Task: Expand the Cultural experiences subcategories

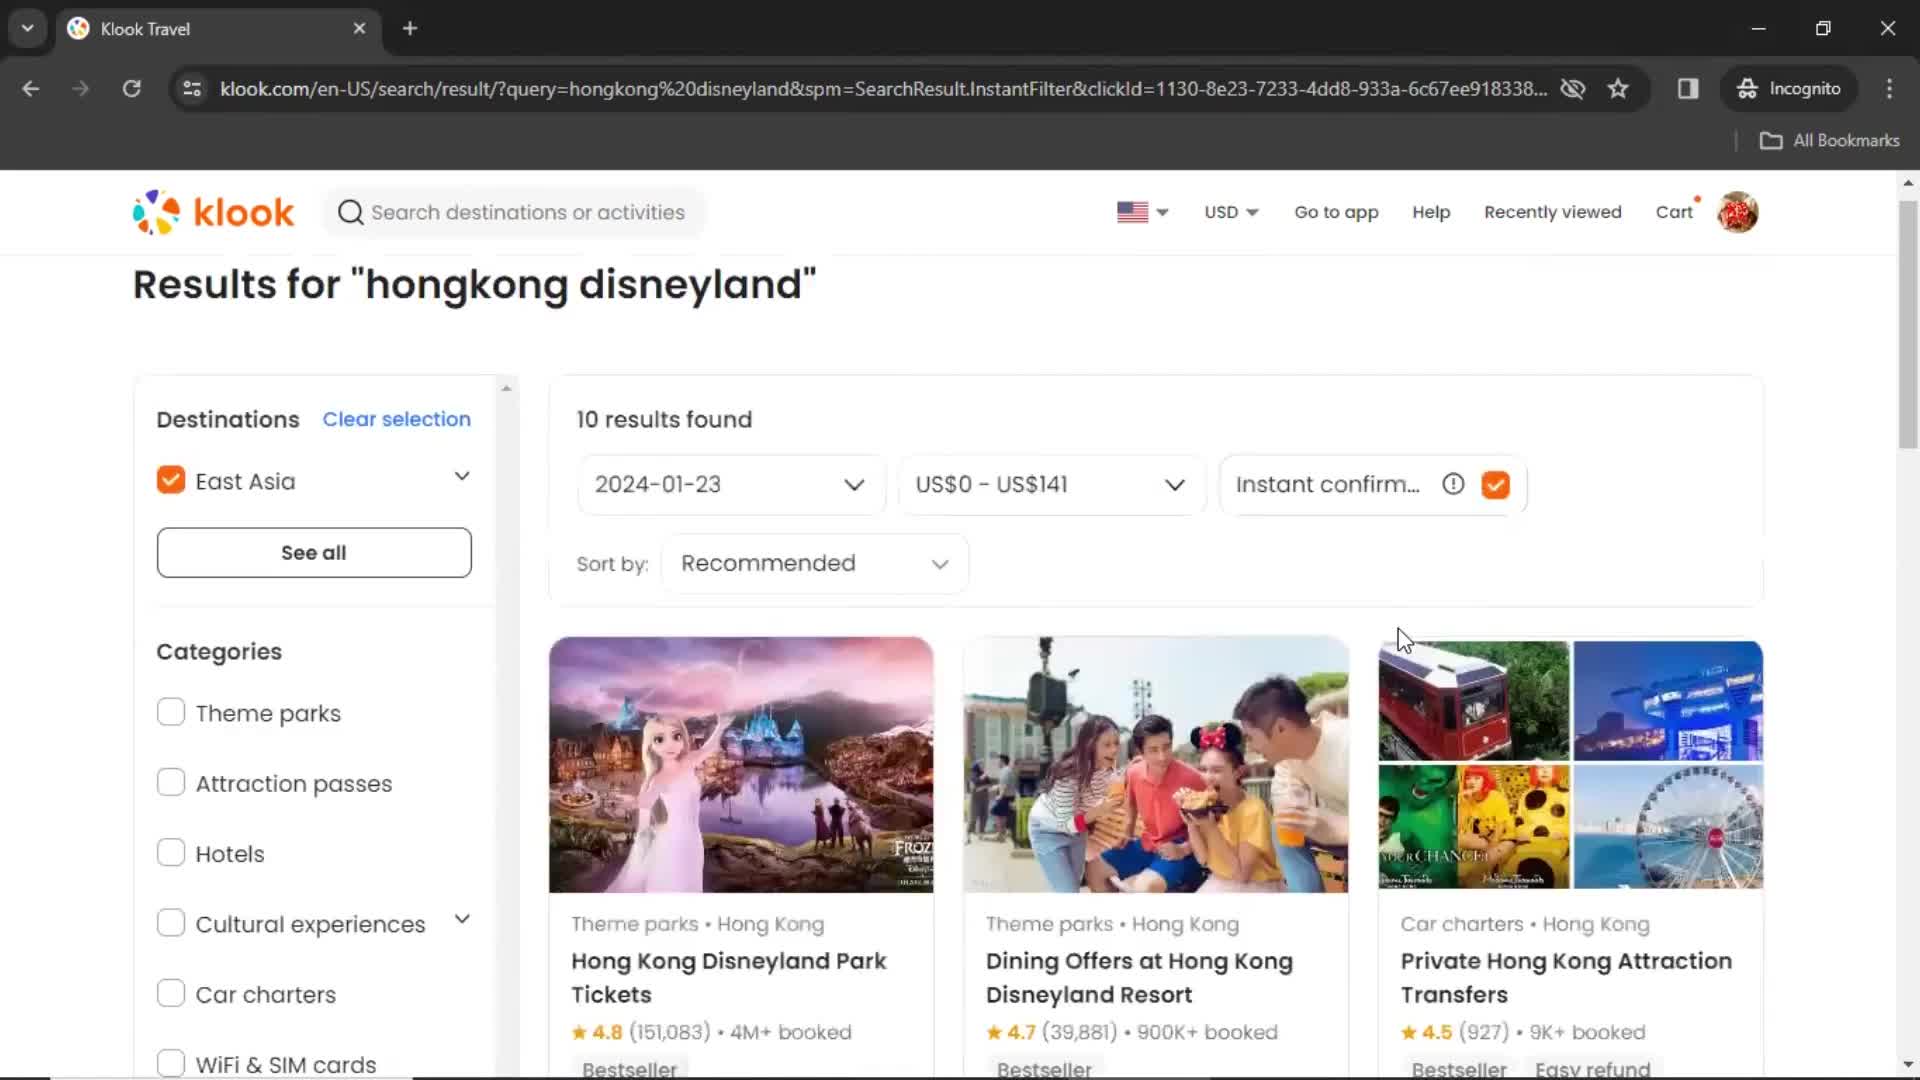Action: click(462, 919)
